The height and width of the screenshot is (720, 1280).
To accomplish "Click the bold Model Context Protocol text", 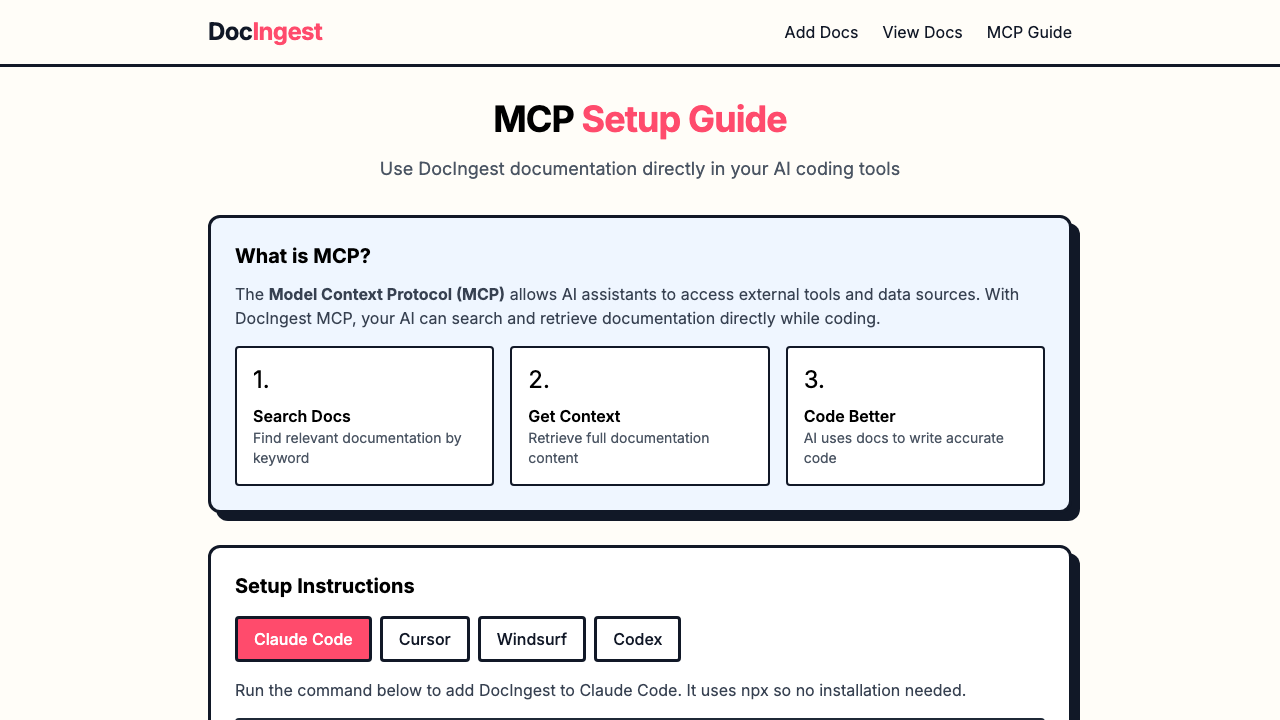I will [x=386, y=294].
